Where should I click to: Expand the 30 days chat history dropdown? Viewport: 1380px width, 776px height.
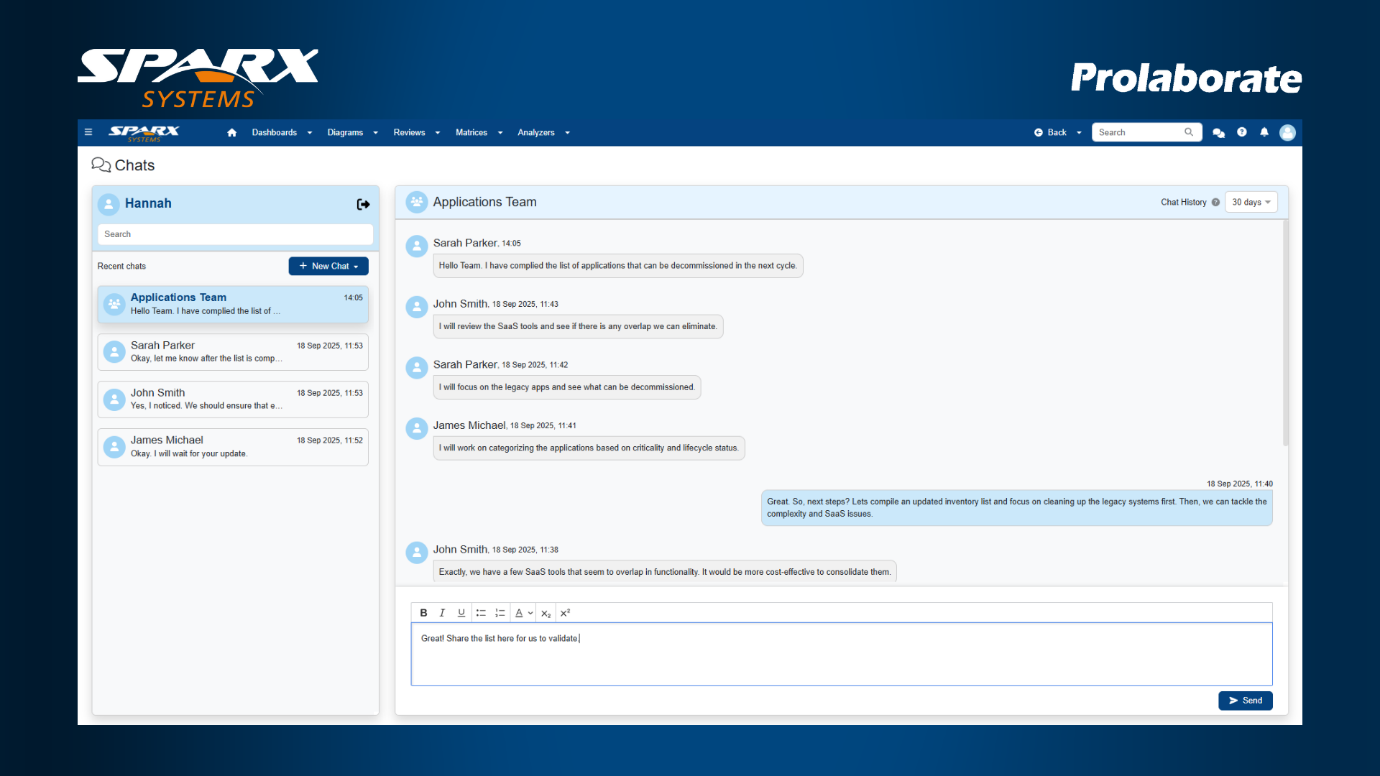click(1252, 202)
